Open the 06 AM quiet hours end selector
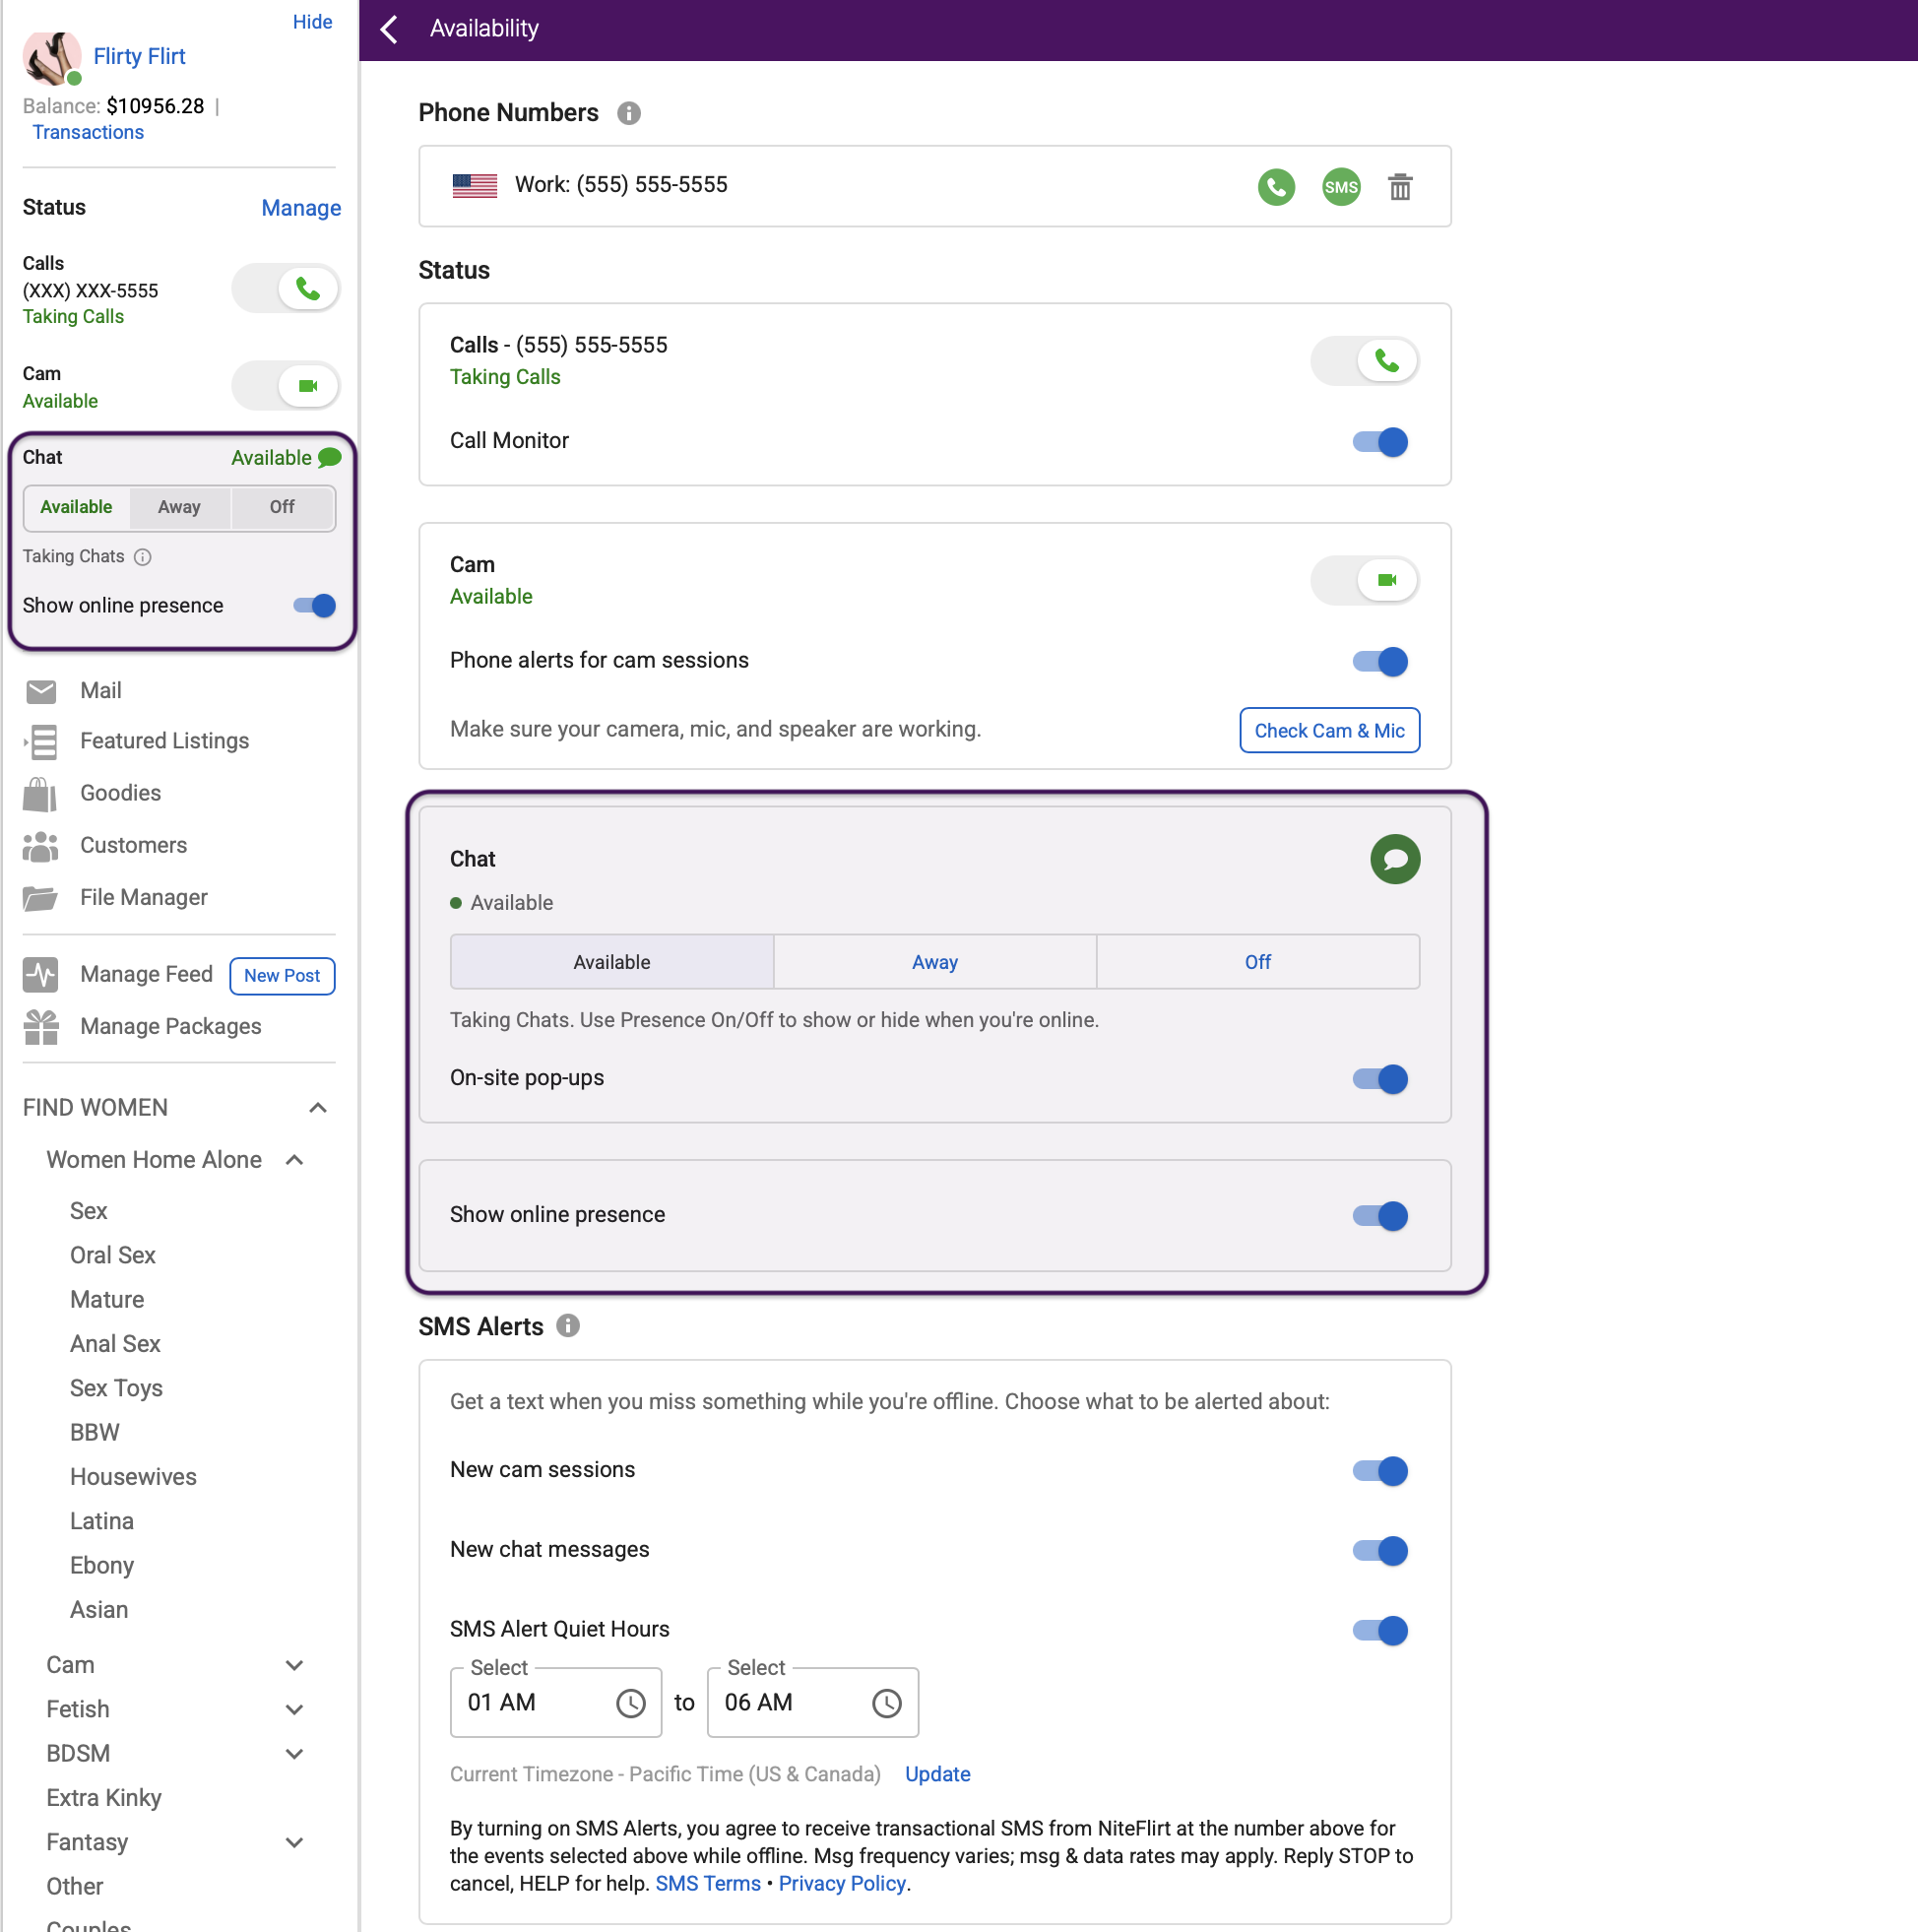This screenshot has width=1918, height=1932. 813,1703
